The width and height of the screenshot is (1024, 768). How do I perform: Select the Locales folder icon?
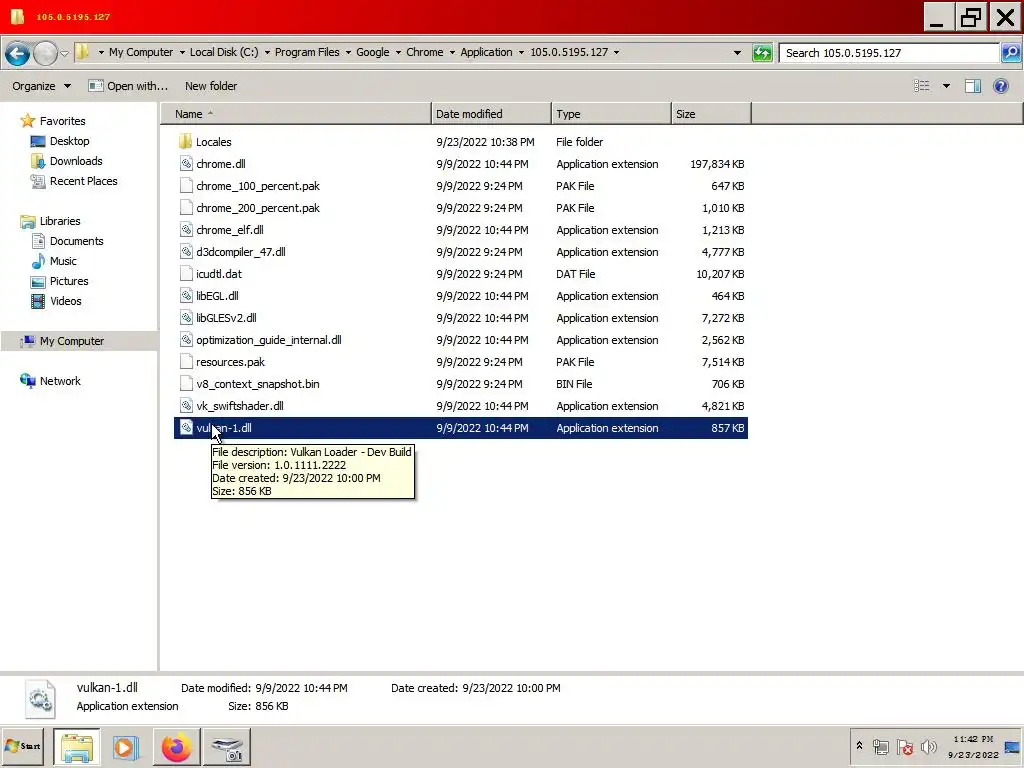(185, 142)
